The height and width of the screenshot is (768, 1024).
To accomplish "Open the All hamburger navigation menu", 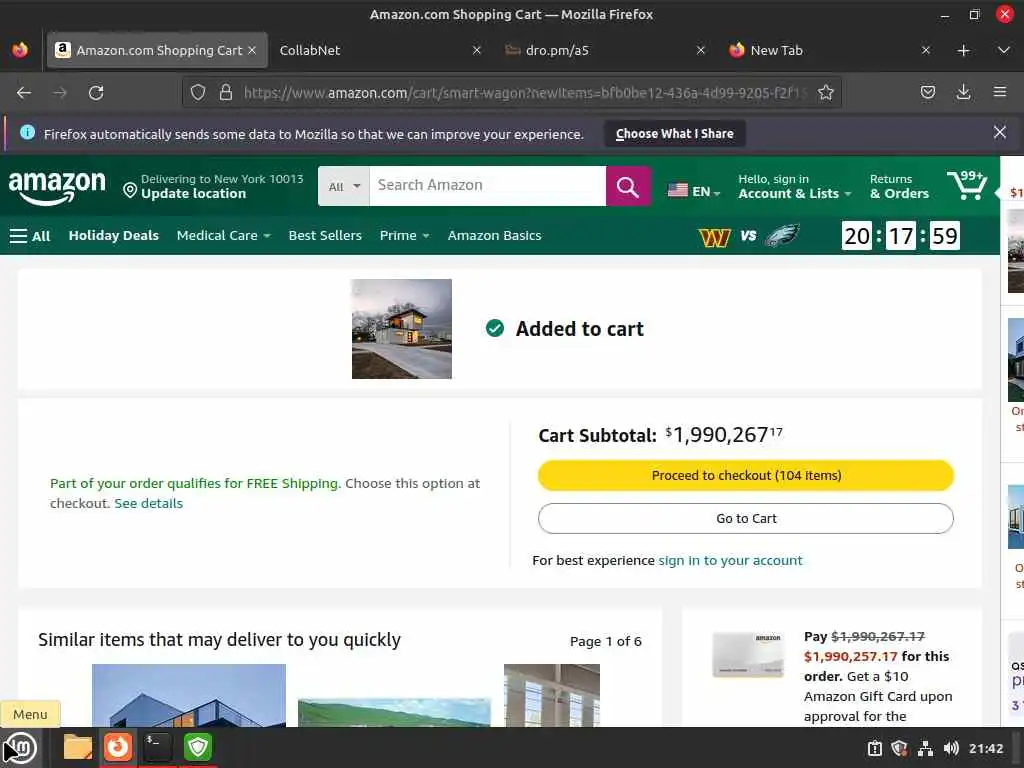I will [x=30, y=236].
